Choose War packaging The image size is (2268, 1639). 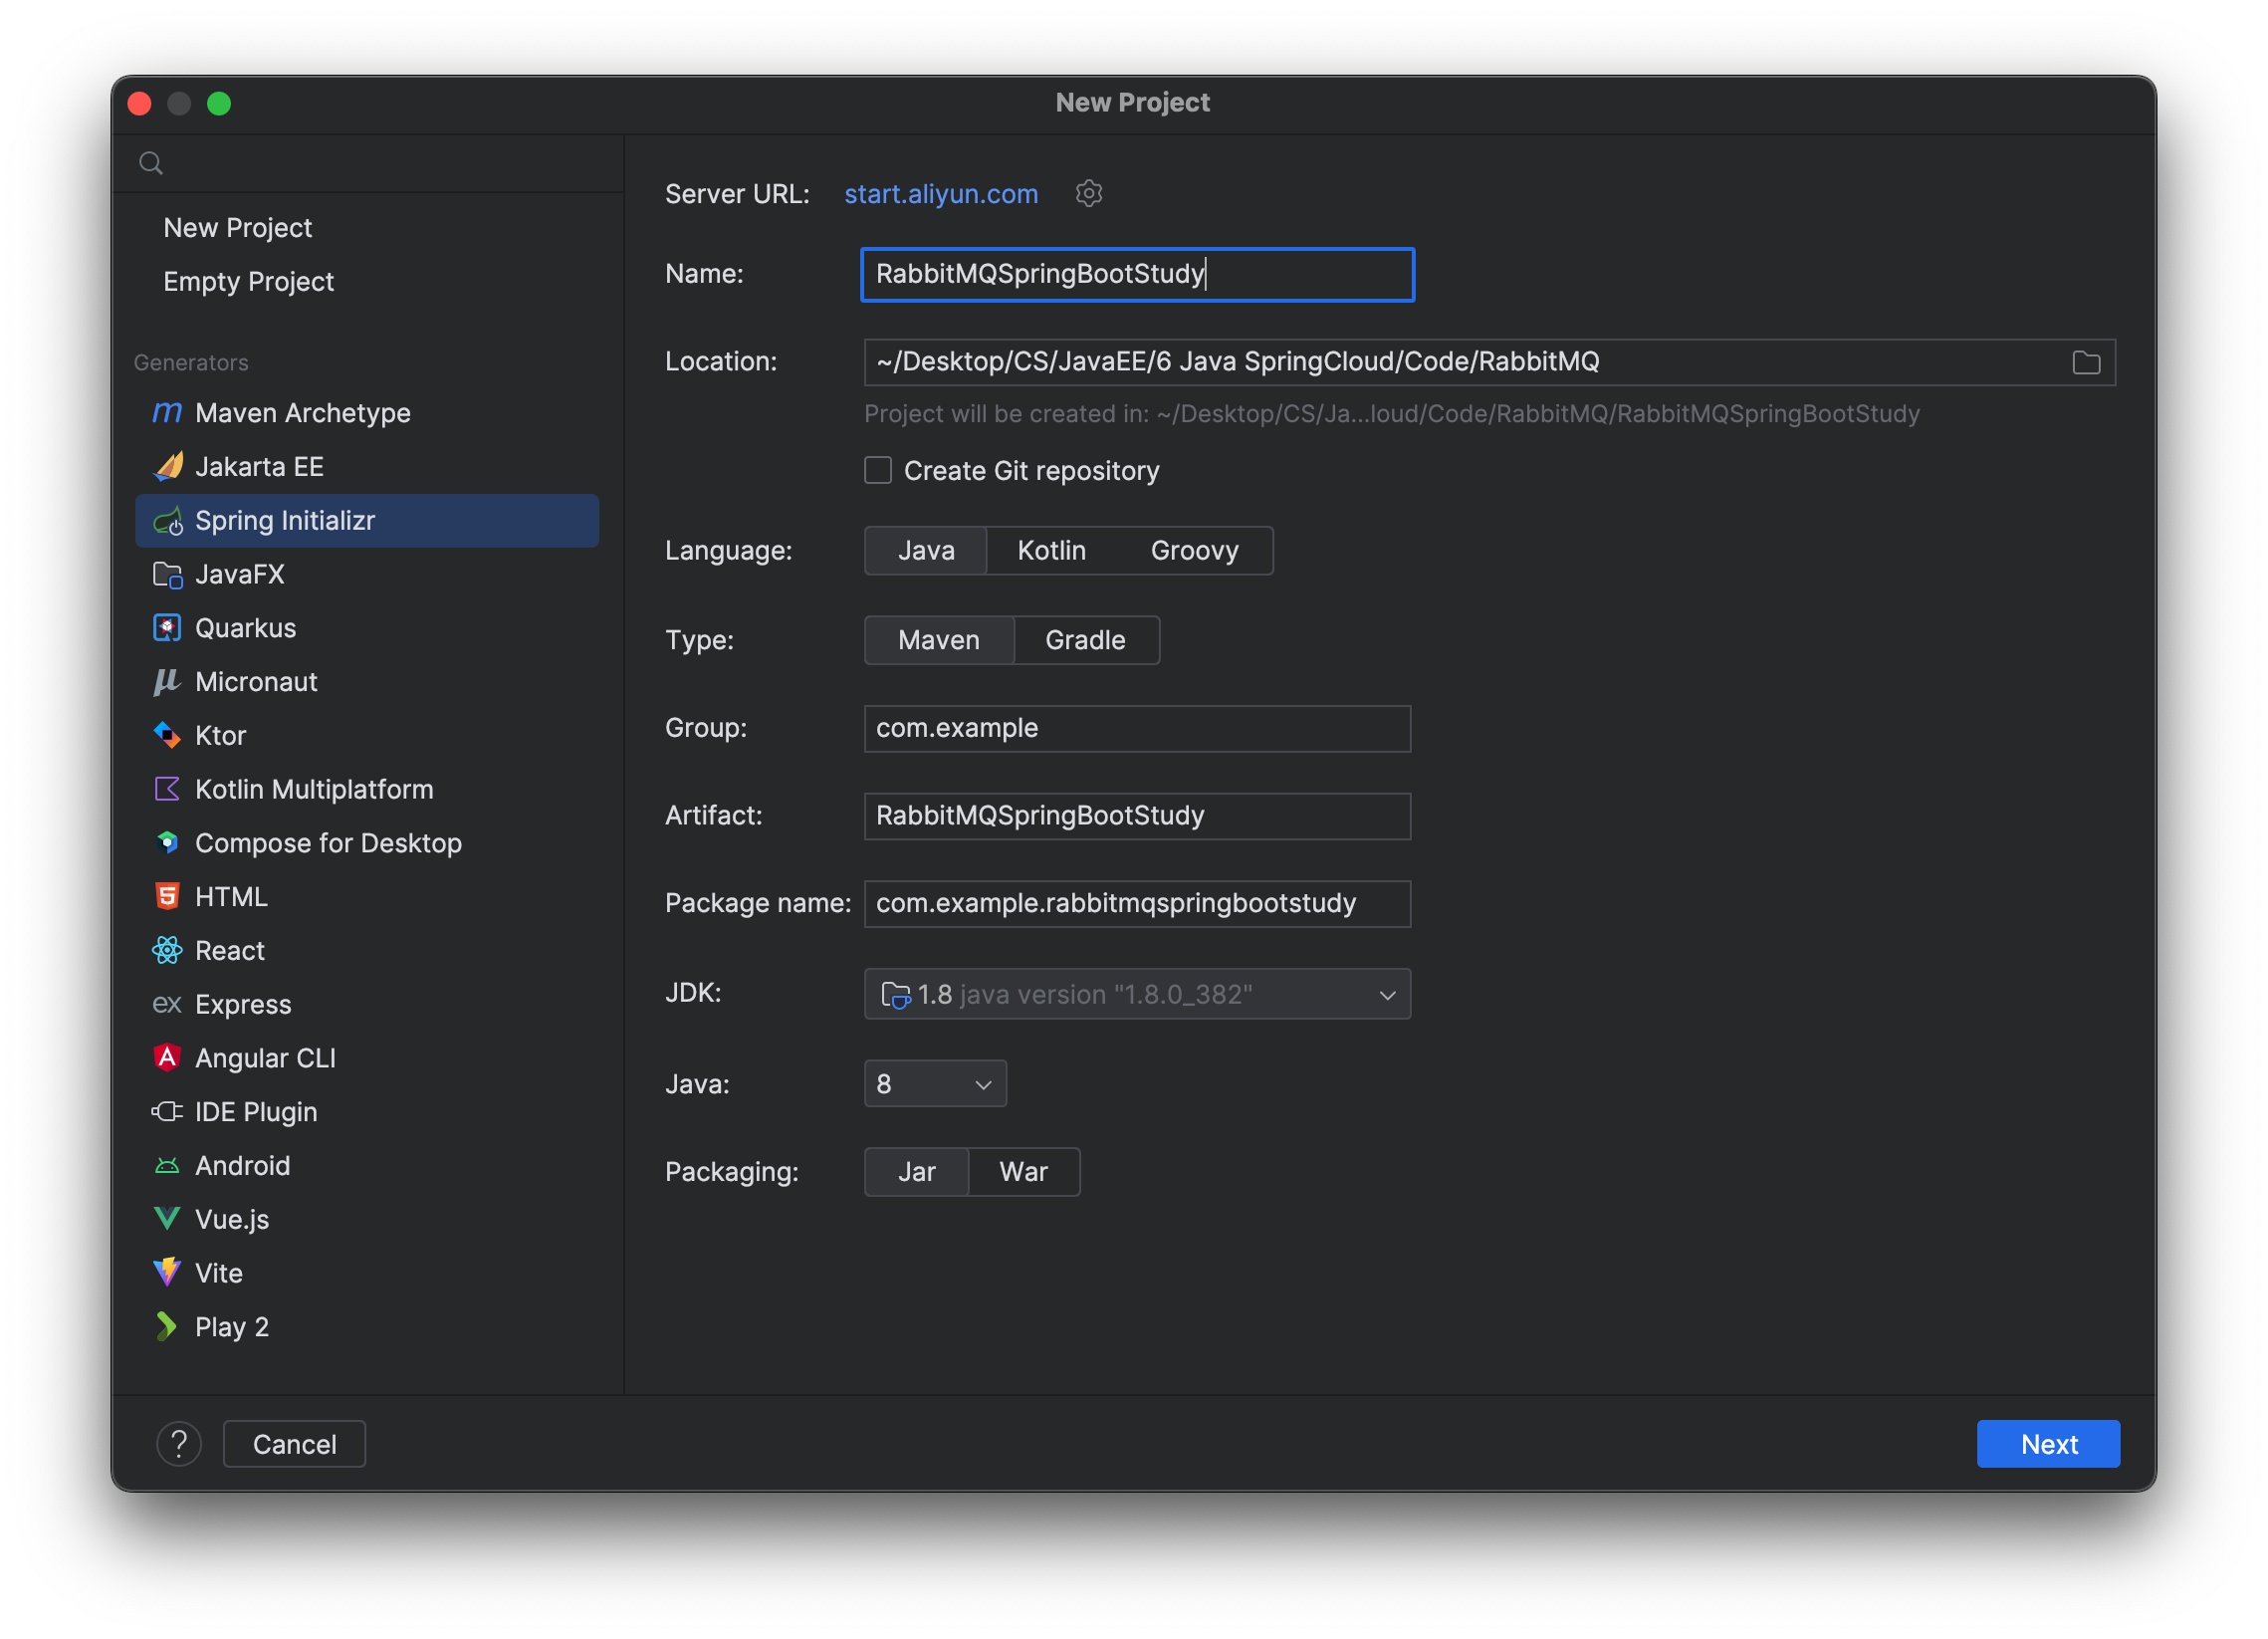[x=1023, y=1172]
